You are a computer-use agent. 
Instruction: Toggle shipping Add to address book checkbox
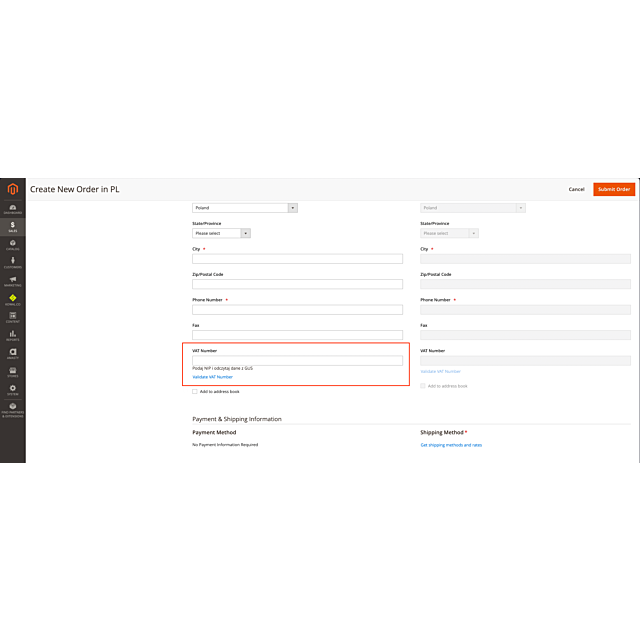[423, 386]
